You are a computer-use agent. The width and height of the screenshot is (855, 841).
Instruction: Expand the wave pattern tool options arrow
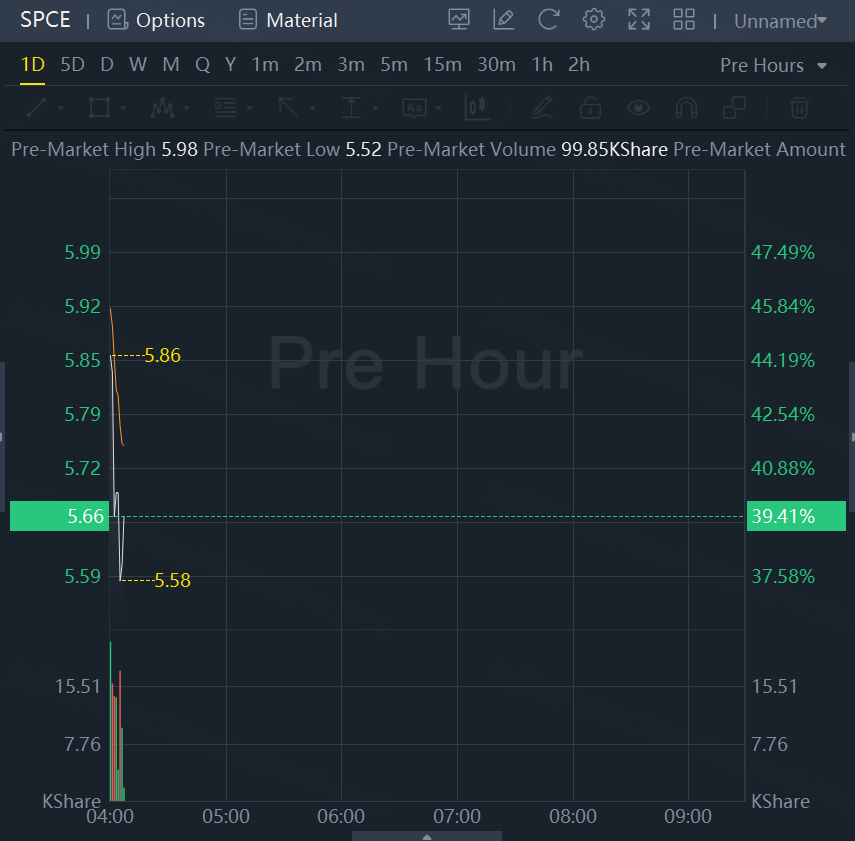click(186, 108)
